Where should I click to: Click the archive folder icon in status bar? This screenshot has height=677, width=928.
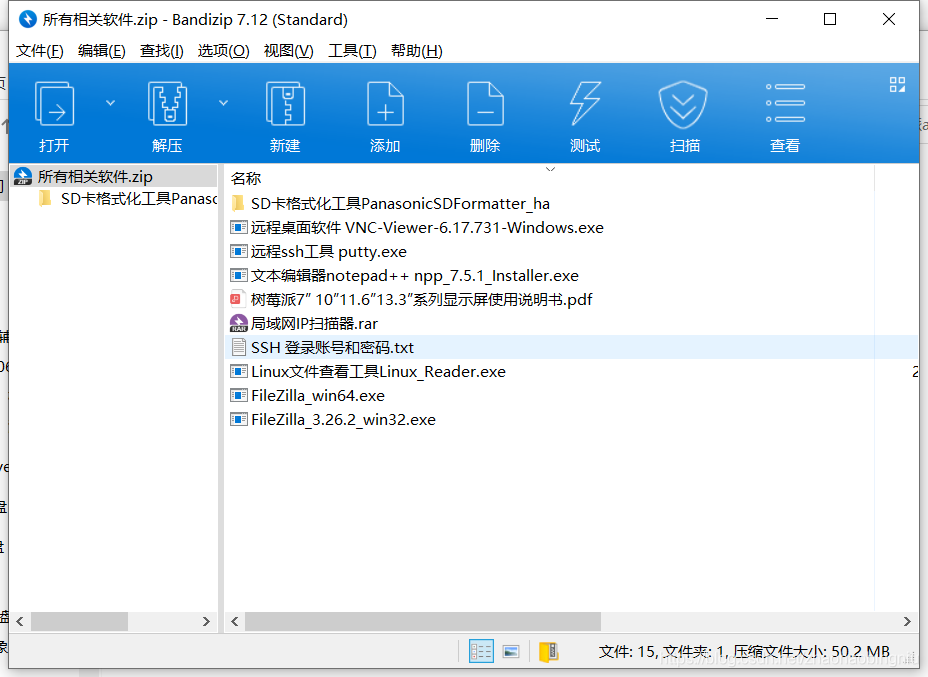pyautogui.click(x=549, y=652)
